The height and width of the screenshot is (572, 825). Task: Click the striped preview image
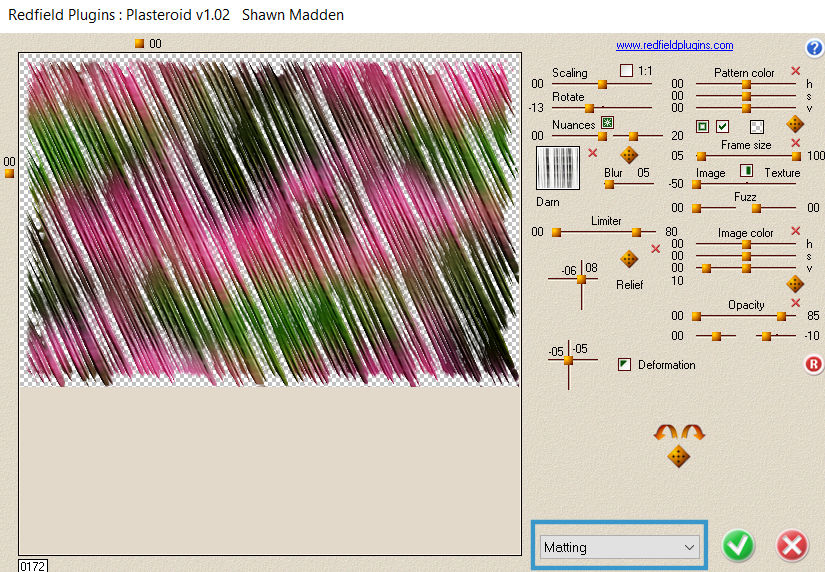point(269,221)
